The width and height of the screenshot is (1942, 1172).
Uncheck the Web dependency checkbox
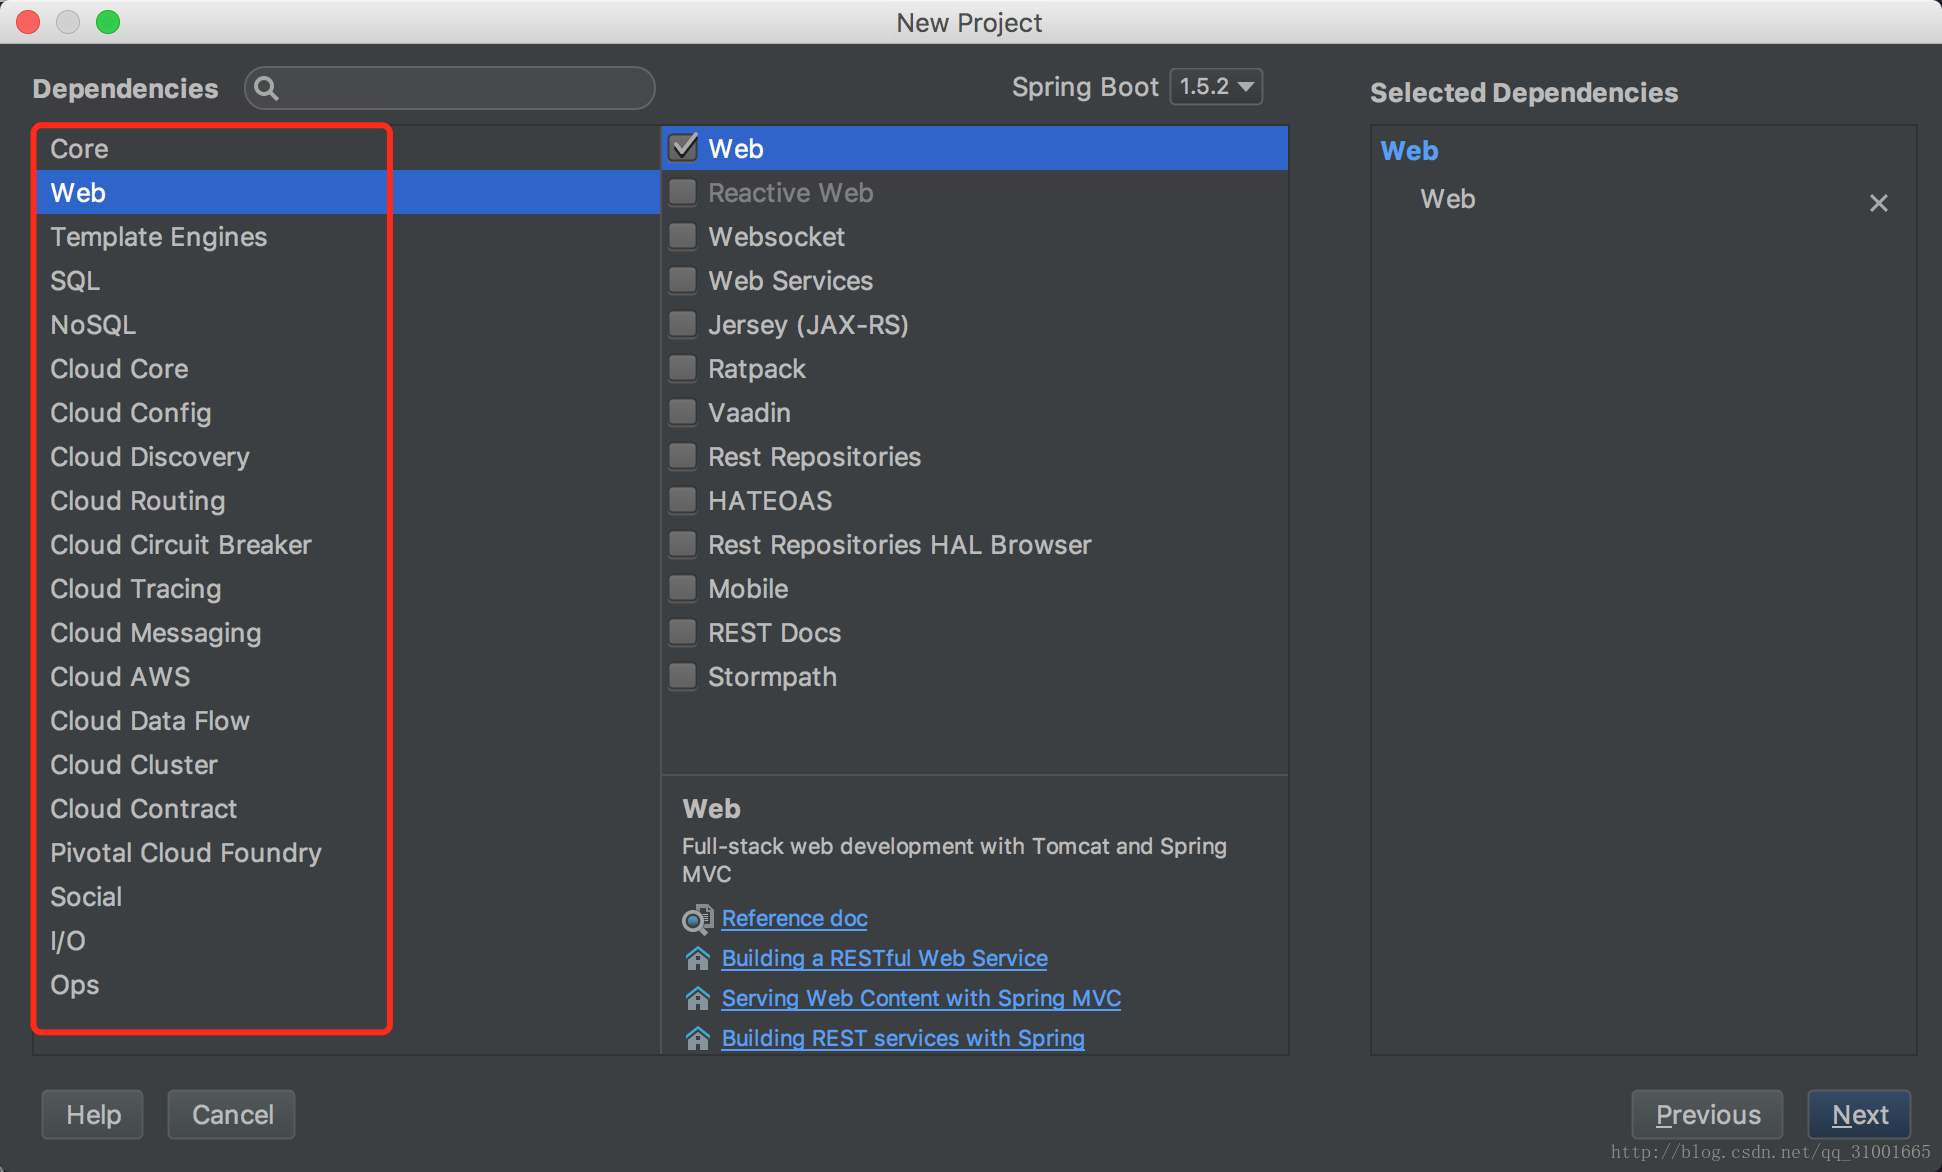point(683,148)
